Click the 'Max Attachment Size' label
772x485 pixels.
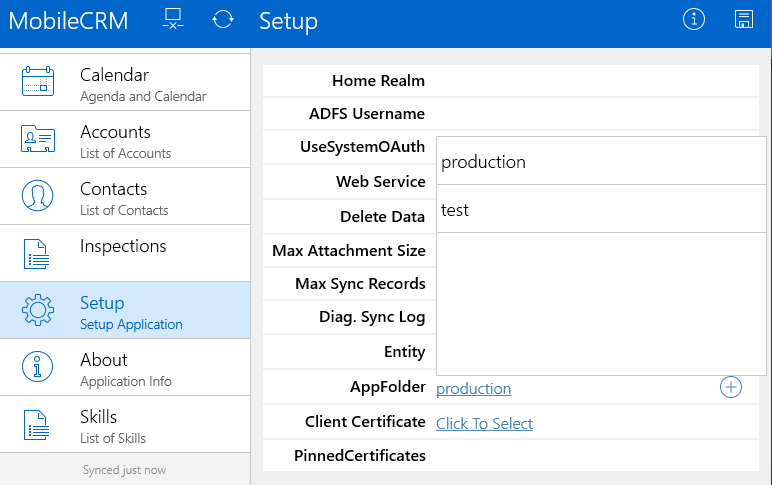349,251
